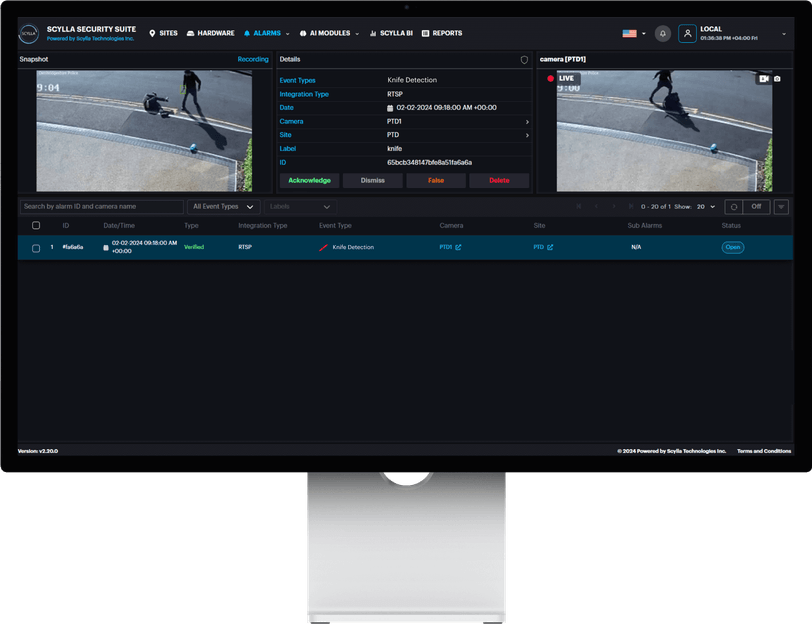Screen dimensions: 812x624
Task: Take a snapshot with the camera icon
Action: coord(777,79)
